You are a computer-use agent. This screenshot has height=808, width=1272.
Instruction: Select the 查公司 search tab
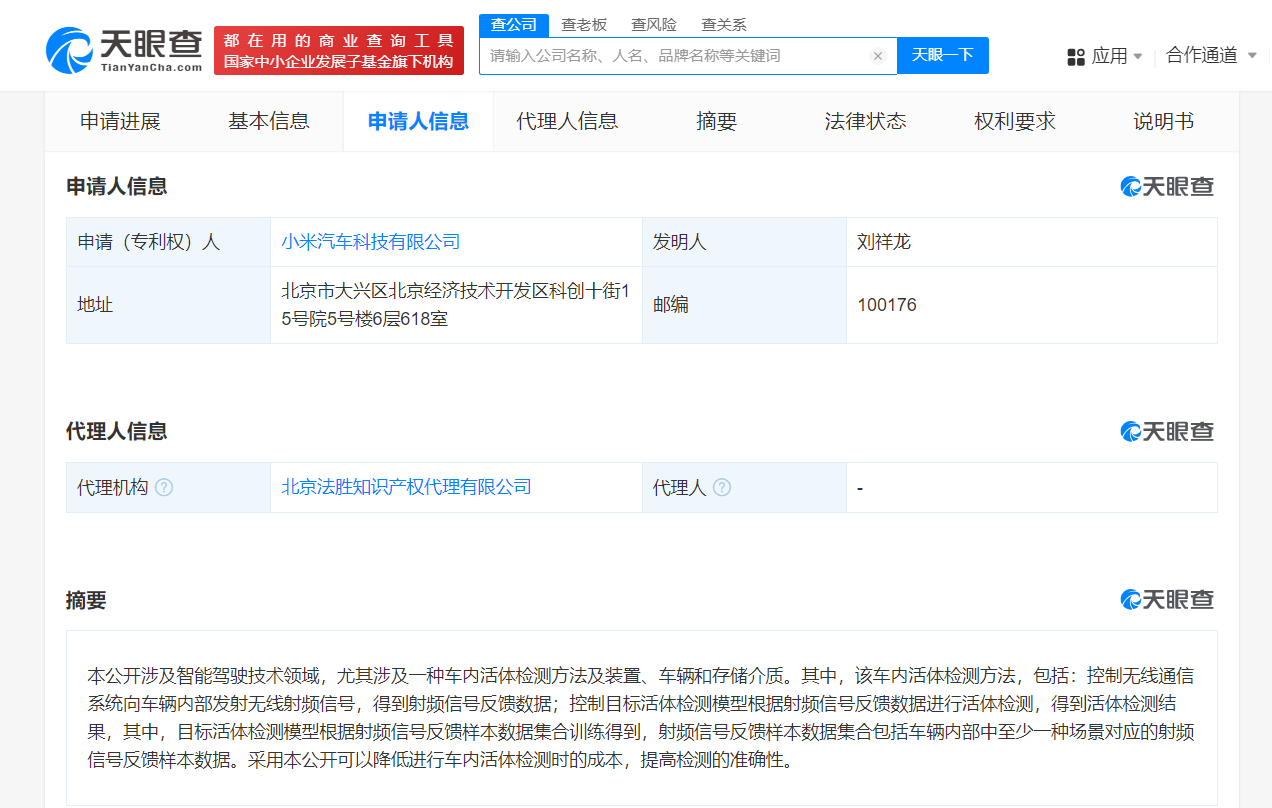point(514,25)
